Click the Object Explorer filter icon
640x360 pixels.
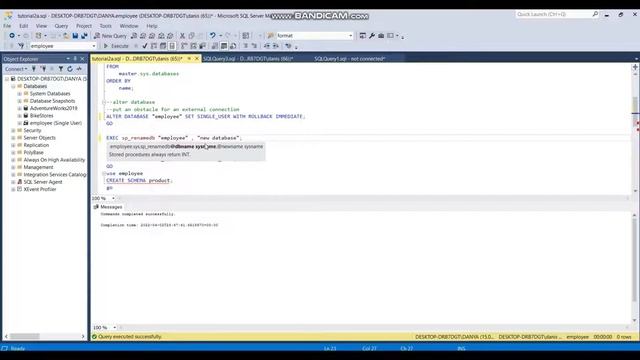(x=61, y=69)
